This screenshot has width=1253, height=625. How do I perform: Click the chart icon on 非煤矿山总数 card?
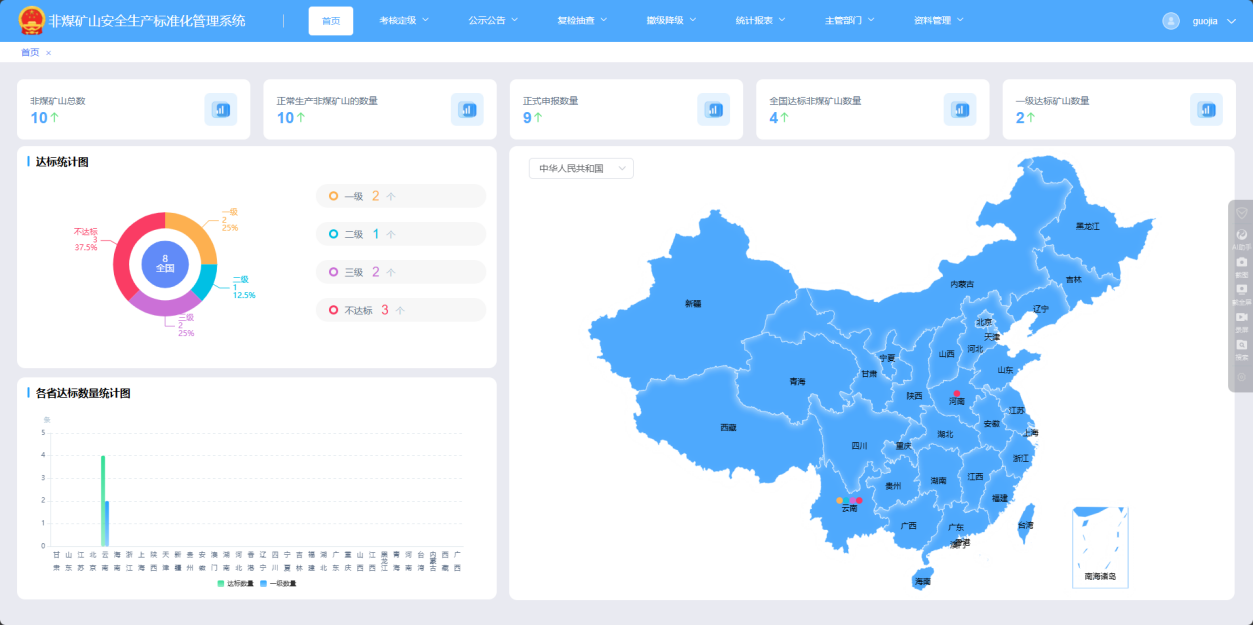pyautogui.click(x=221, y=110)
